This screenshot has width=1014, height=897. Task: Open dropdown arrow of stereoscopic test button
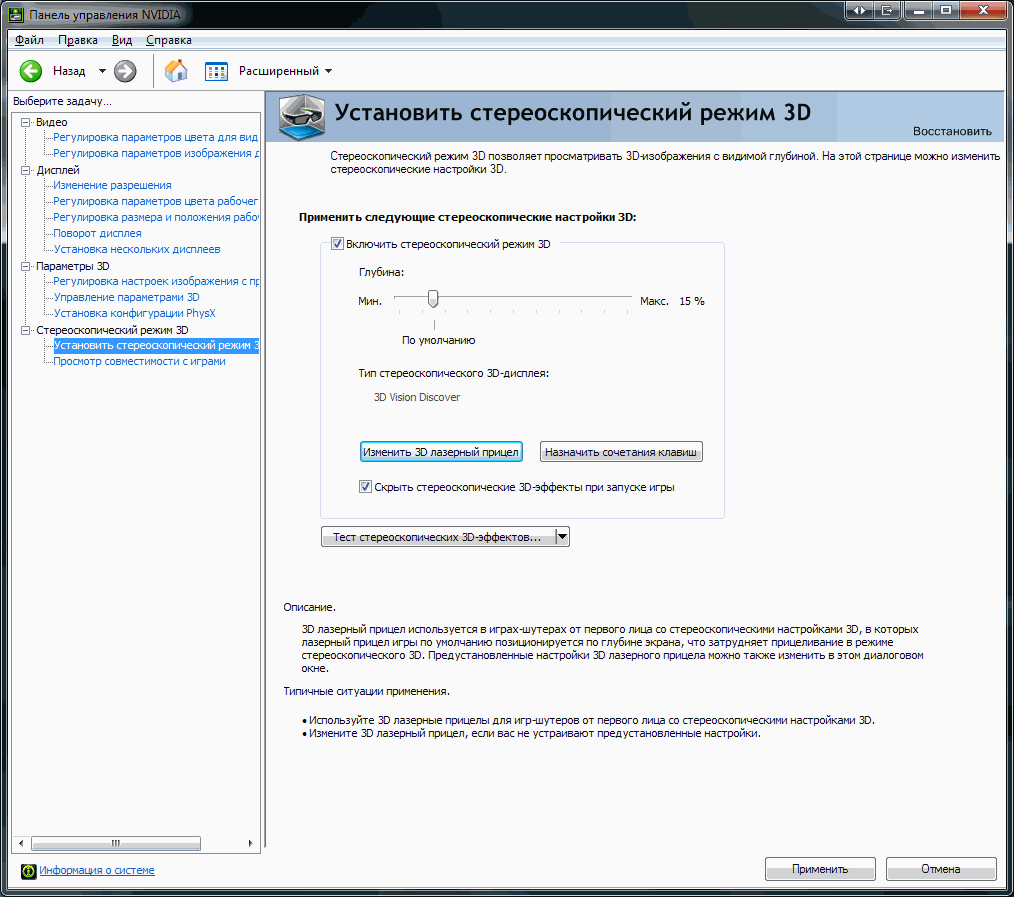pos(563,537)
